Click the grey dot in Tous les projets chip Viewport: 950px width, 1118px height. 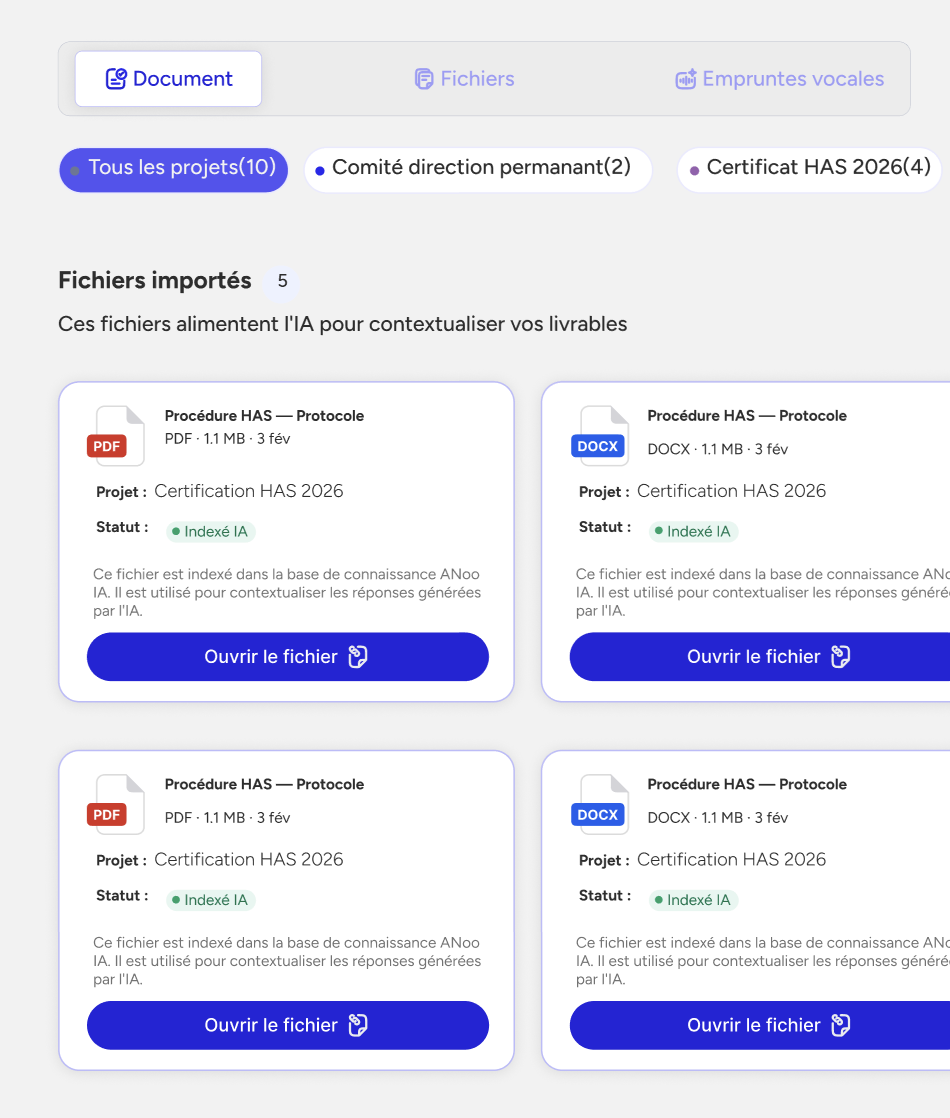(x=74, y=171)
